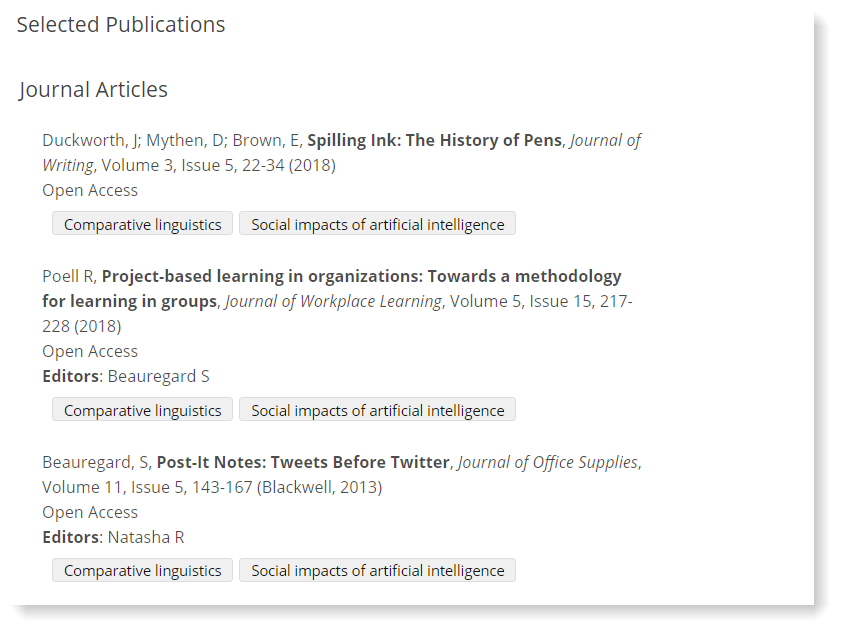Viewport: 841px width, 632px height.
Task: Click editor name "Natasha R"
Action: point(146,537)
